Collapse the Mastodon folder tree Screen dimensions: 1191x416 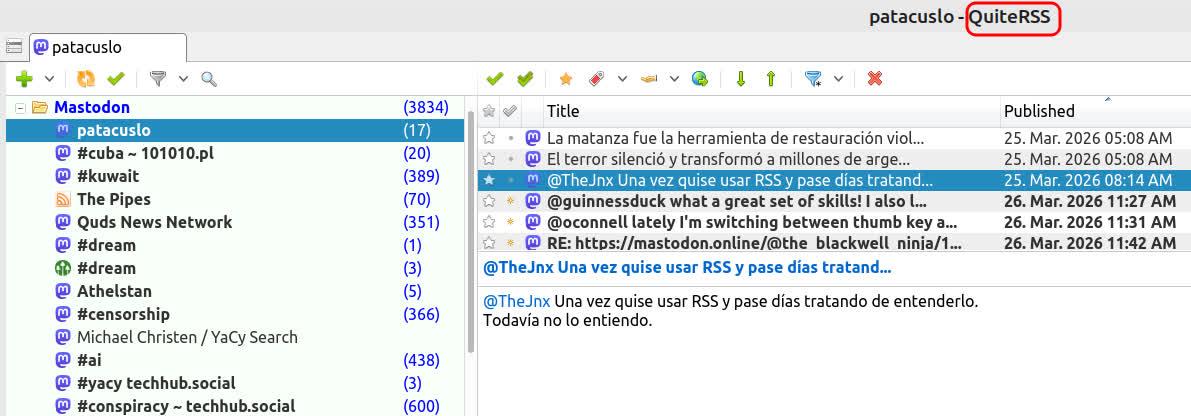pos(19,107)
